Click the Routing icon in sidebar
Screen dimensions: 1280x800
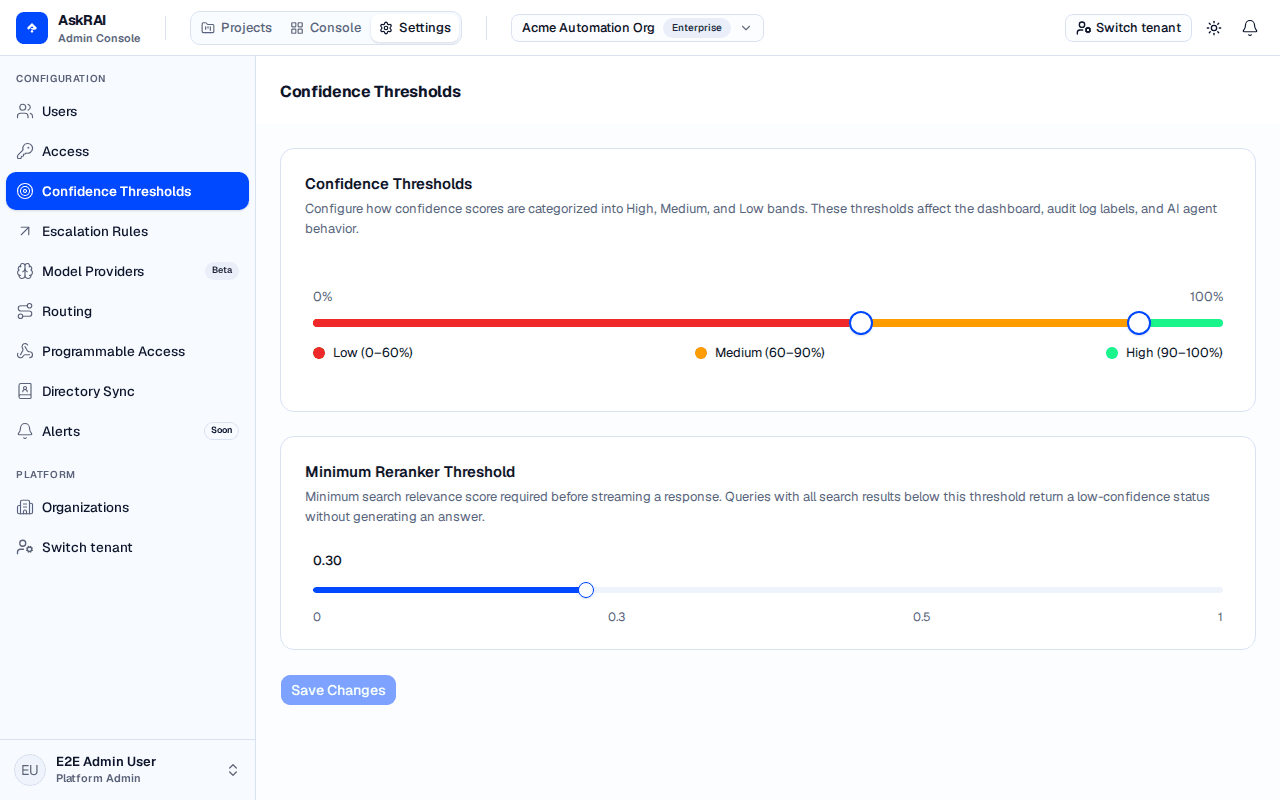coord(25,311)
